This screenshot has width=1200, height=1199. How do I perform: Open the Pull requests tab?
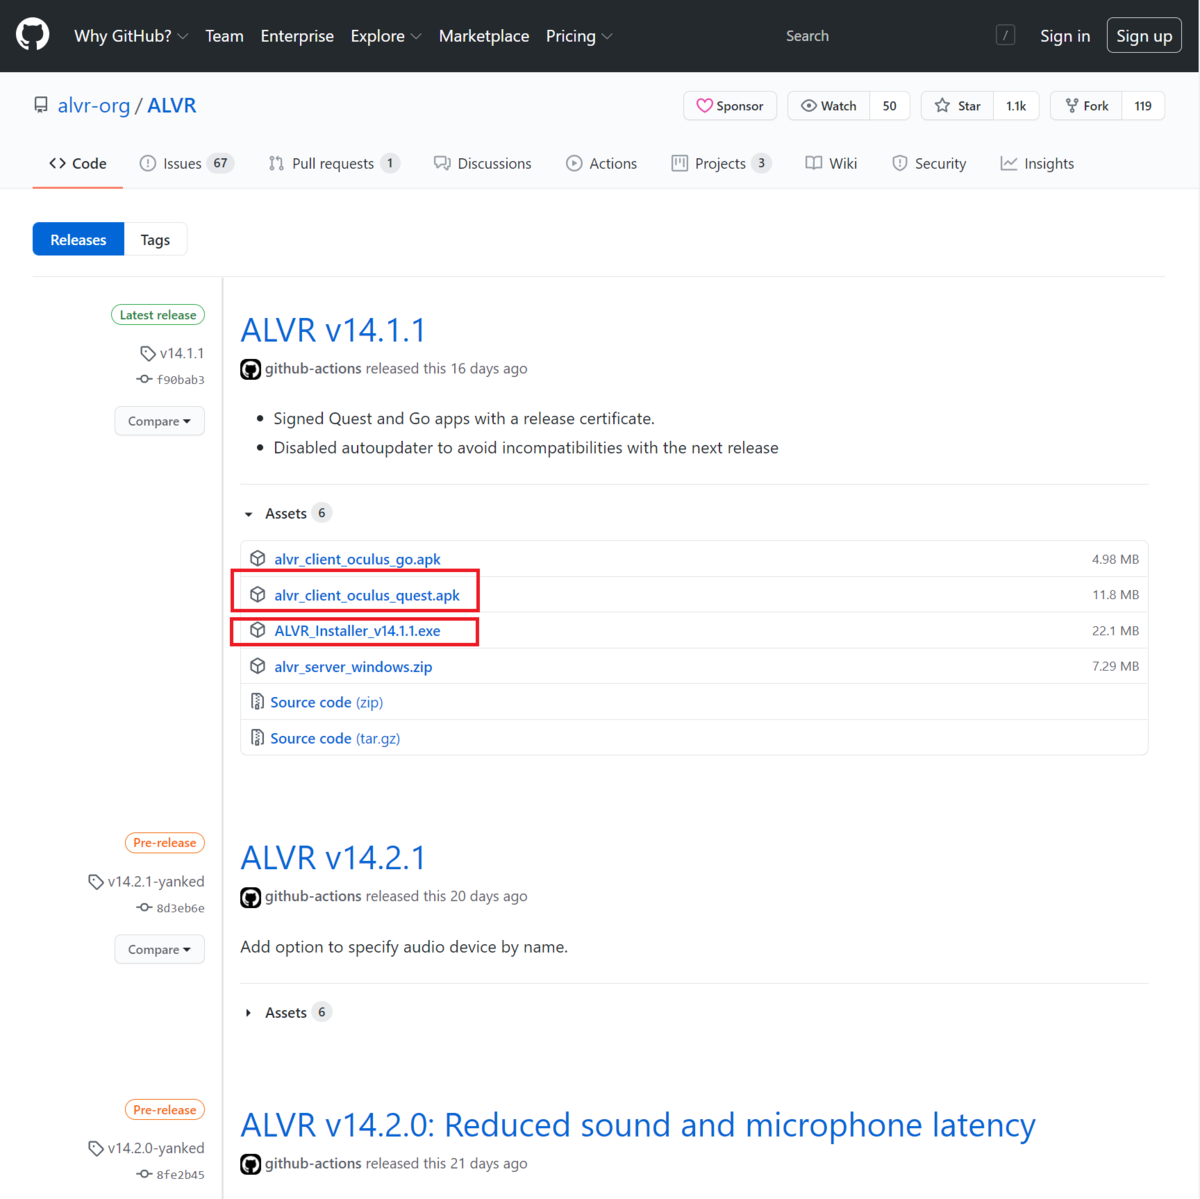pos(334,163)
